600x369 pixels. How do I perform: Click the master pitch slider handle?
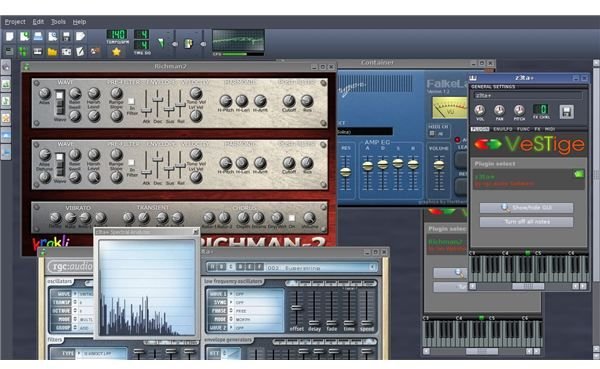(x=203, y=44)
